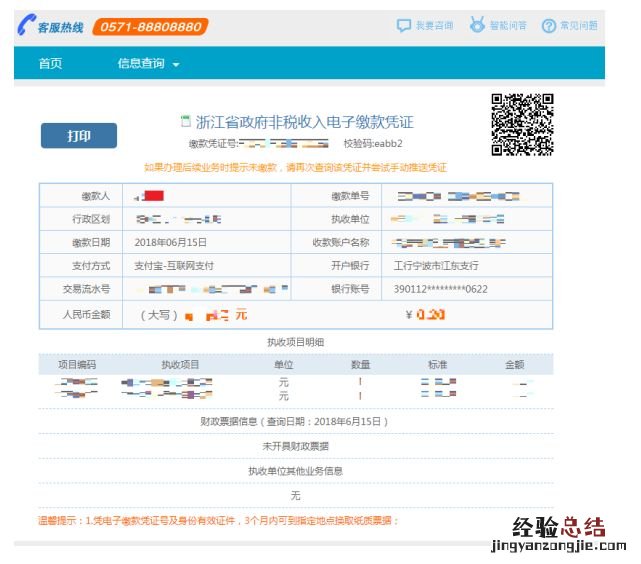Viewport: 641px width, 564px height.
Task: Go to the 首页 tab
Action: [x=50, y=64]
